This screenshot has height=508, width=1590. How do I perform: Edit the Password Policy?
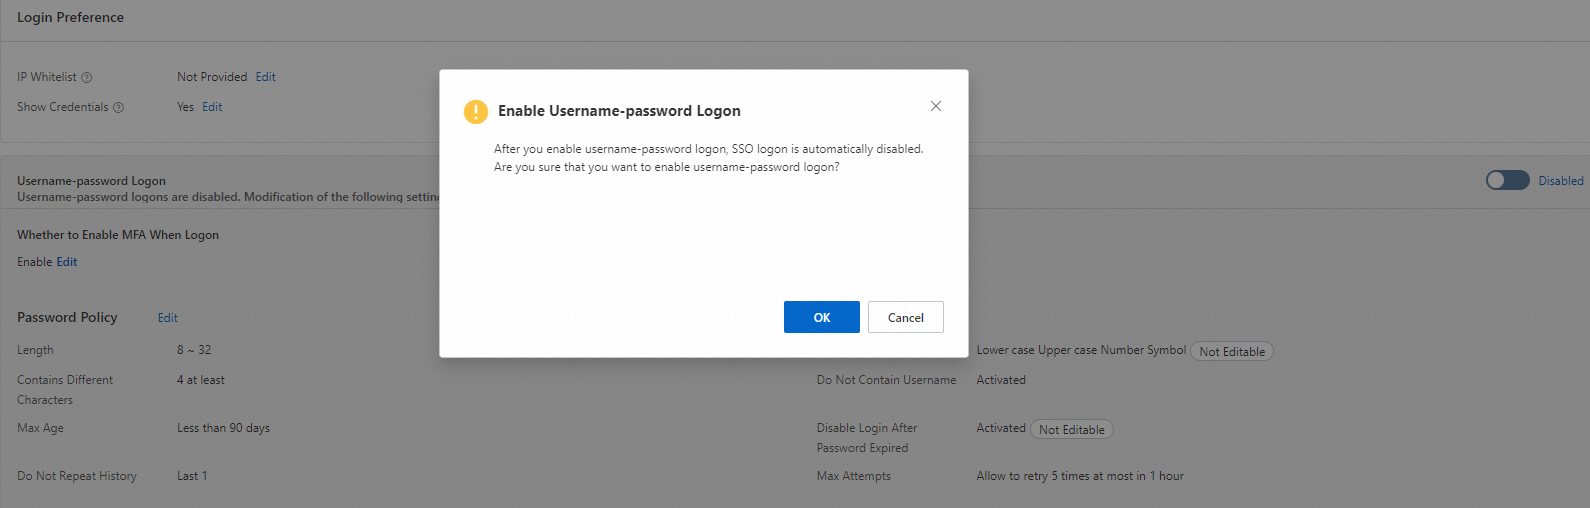tap(168, 318)
